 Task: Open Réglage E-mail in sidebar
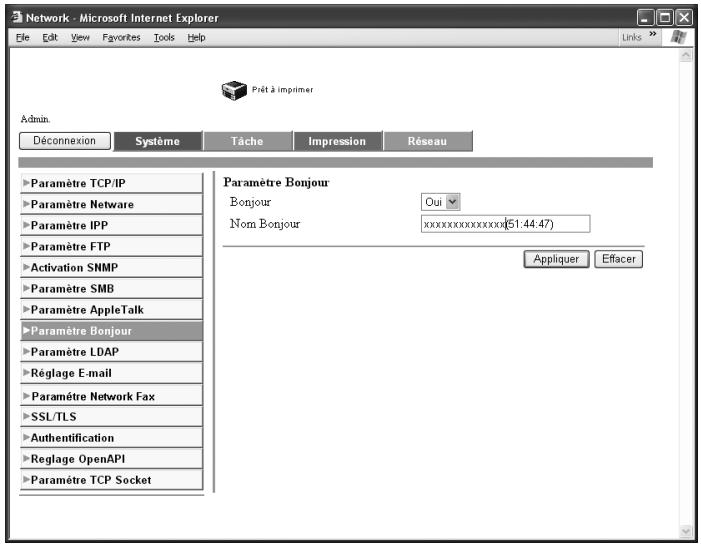click(x=111, y=373)
